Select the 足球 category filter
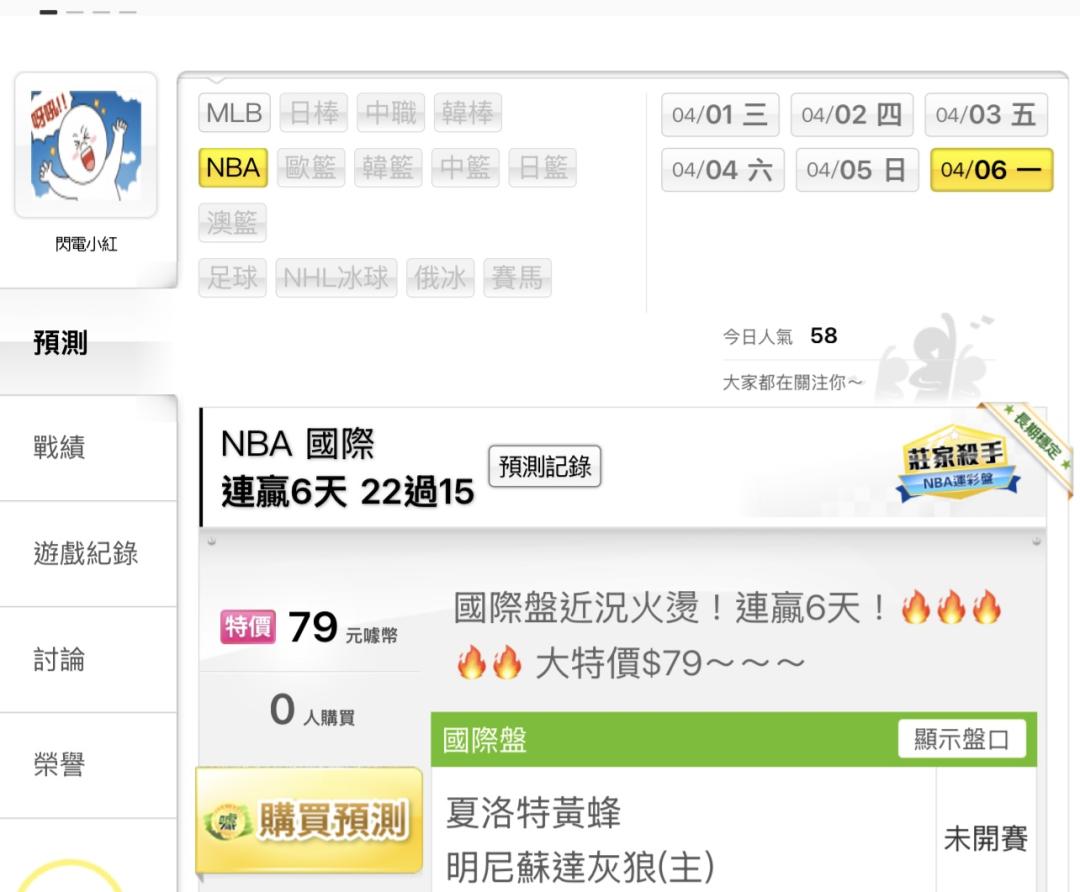Viewport: 1080px width, 892px height. (x=232, y=278)
